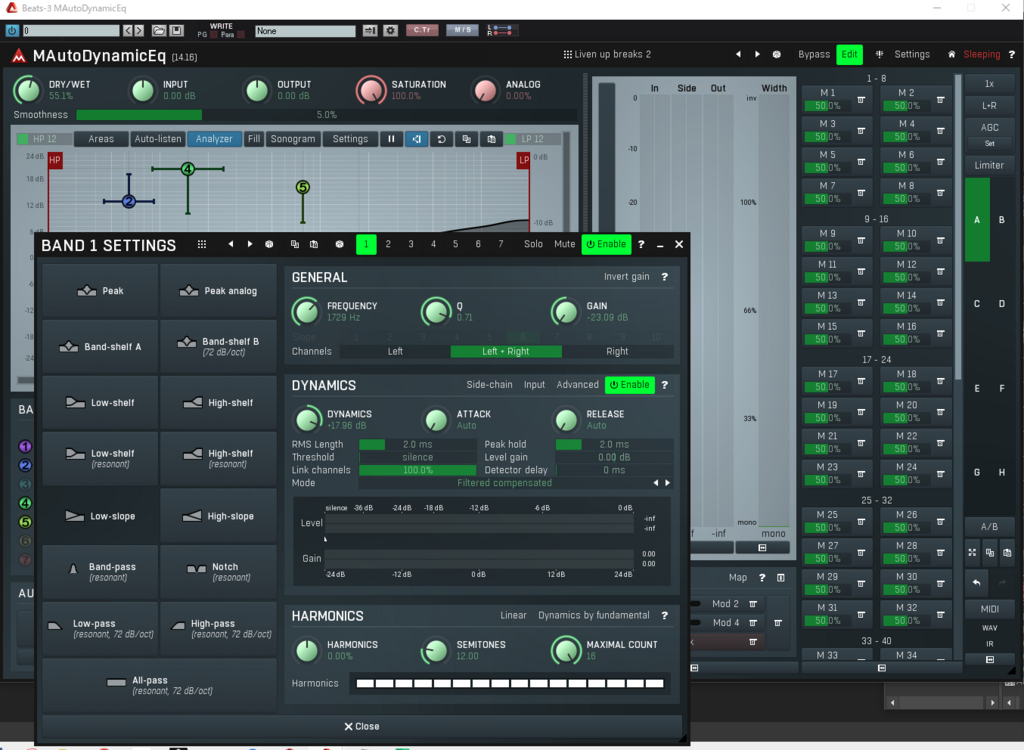This screenshot has width=1024, height=750.
Task: Choose the Notch resonant filter
Action: pyautogui.click(x=218, y=572)
